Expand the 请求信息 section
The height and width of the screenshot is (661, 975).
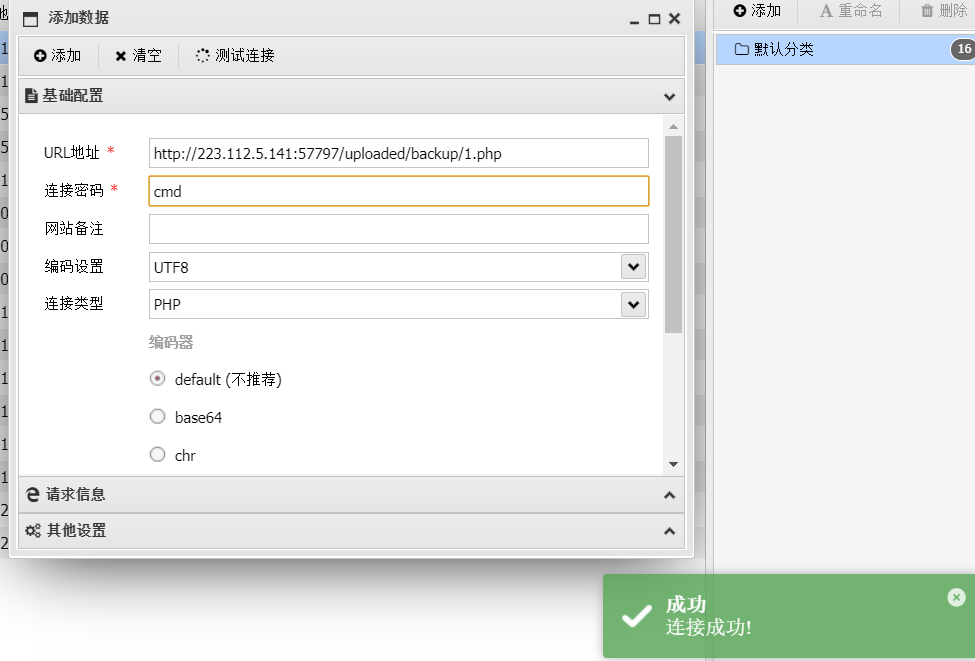(350, 494)
